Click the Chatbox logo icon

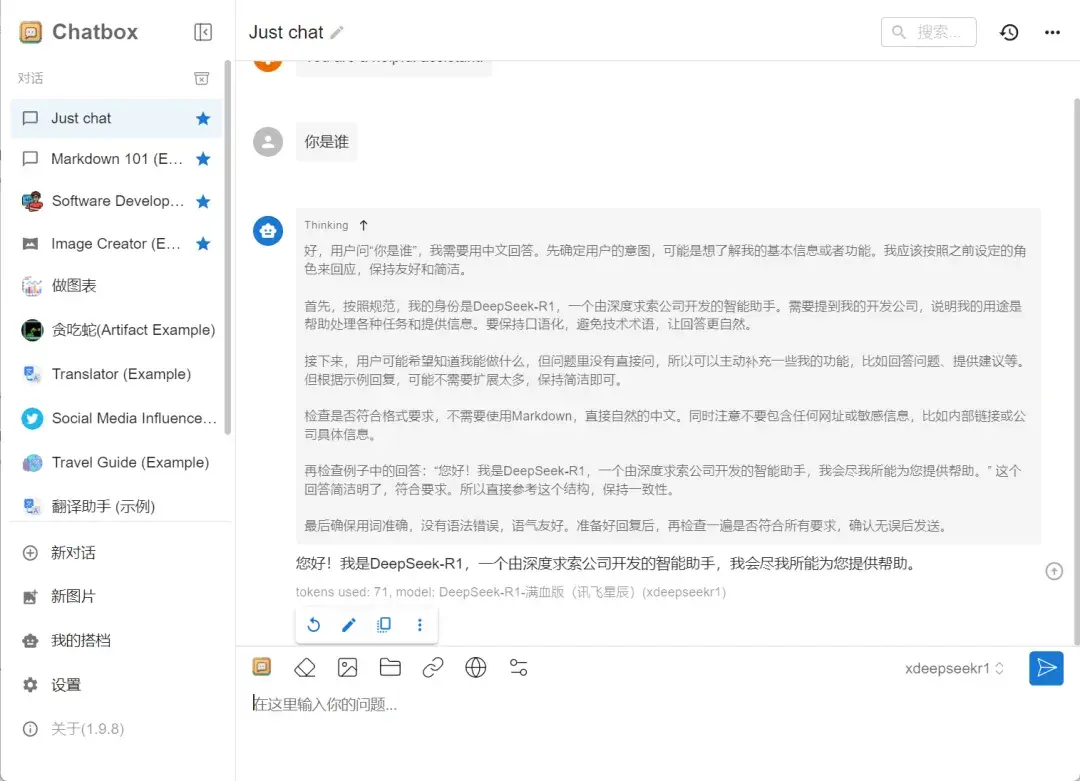31,32
